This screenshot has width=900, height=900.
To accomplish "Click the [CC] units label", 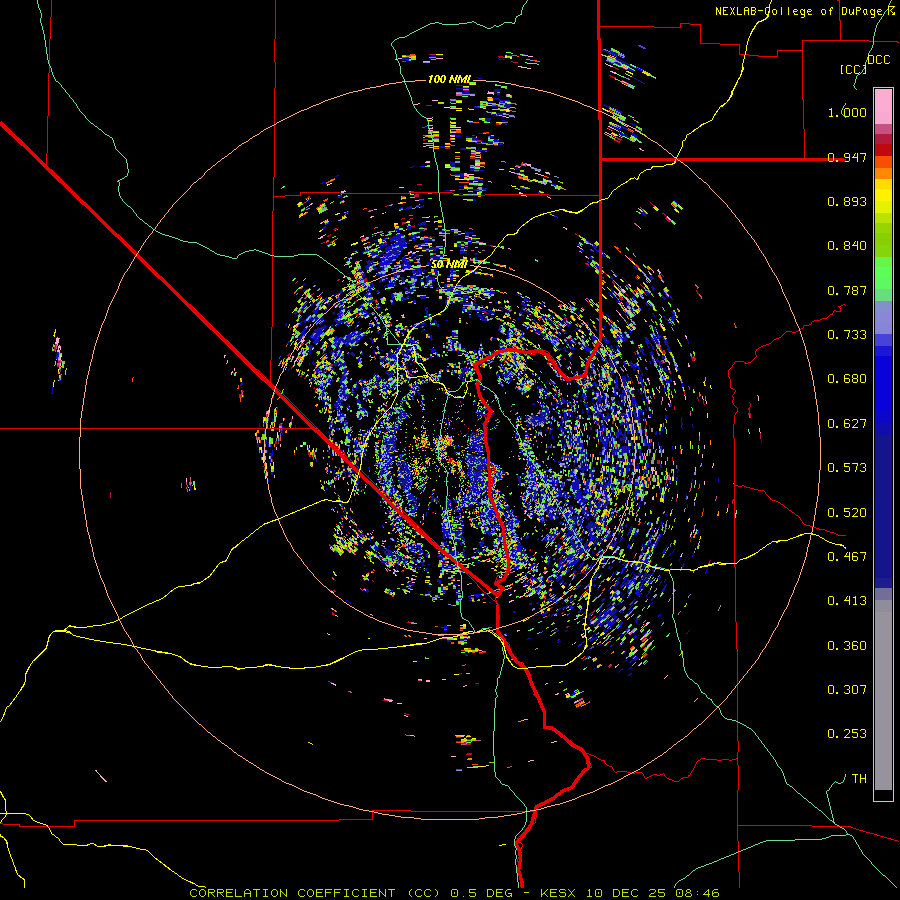I will 853,69.
